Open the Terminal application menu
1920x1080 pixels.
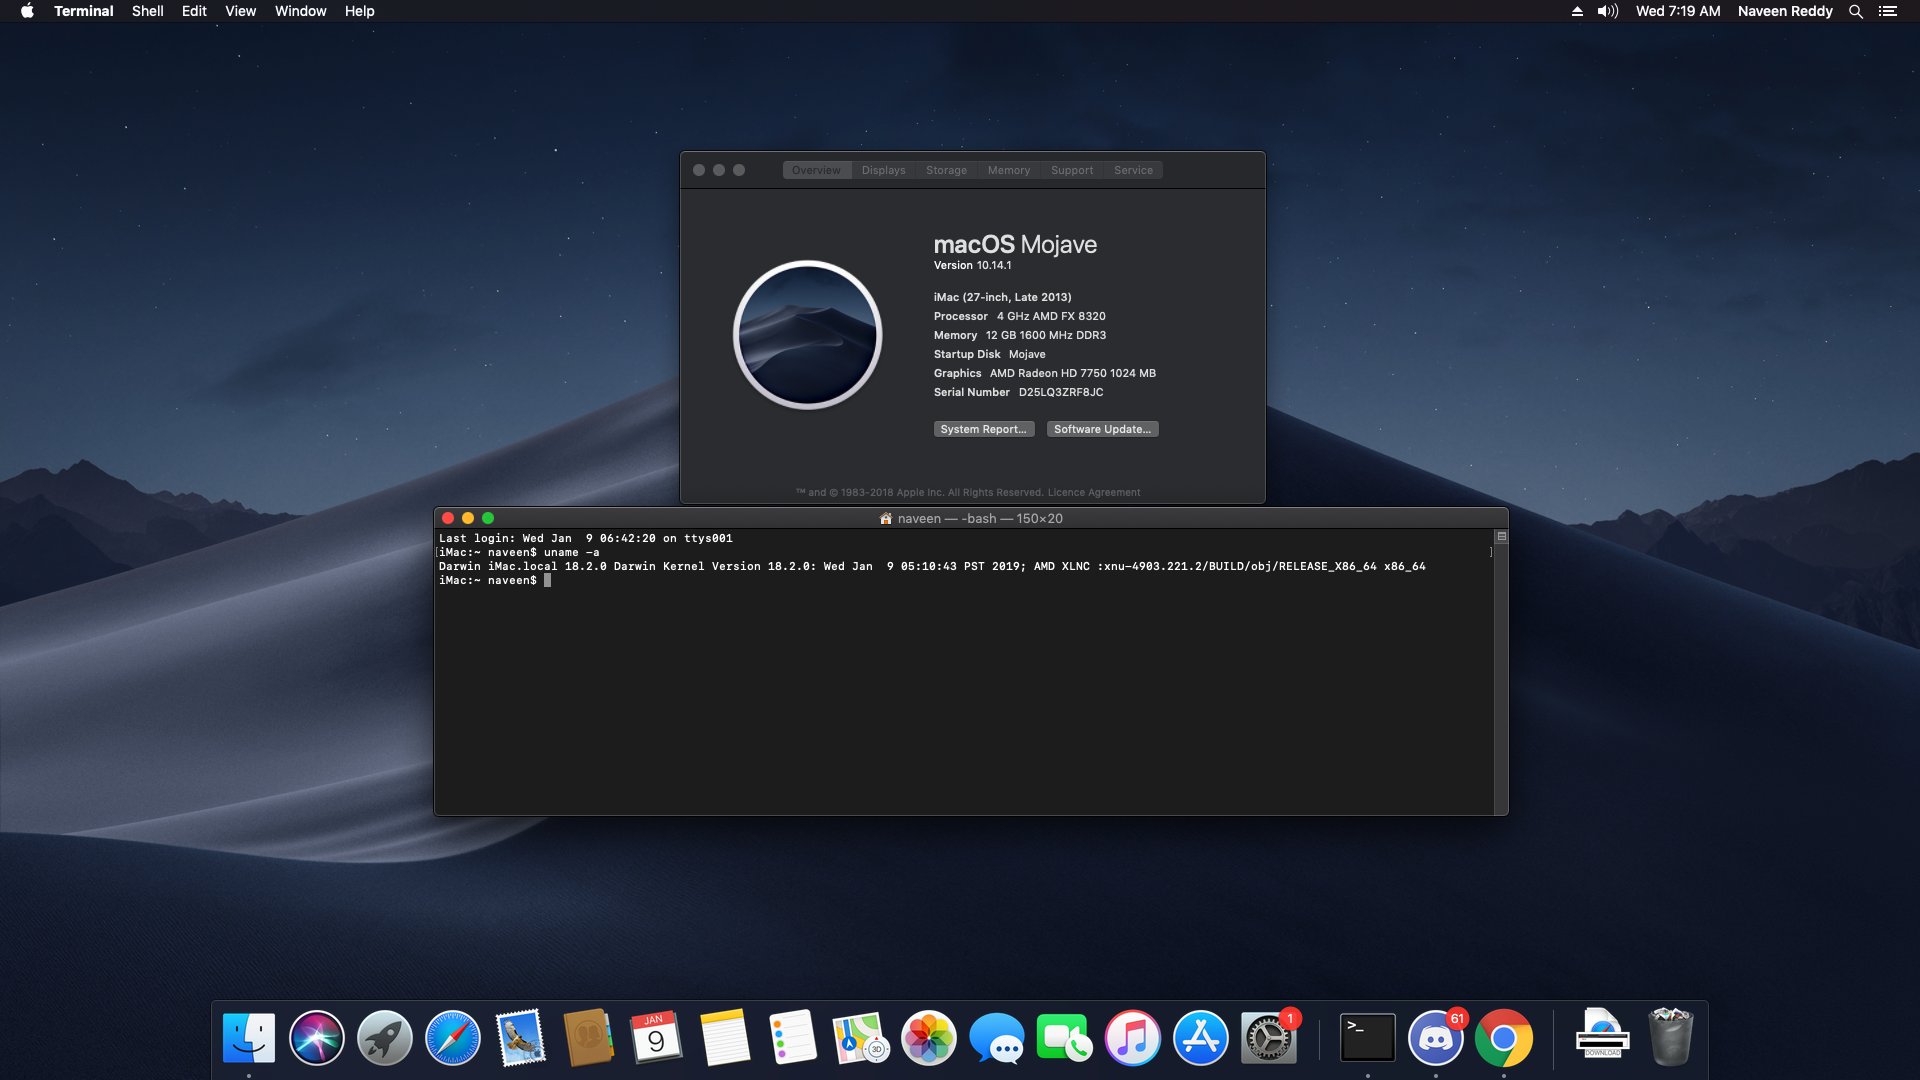pos(83,11)
